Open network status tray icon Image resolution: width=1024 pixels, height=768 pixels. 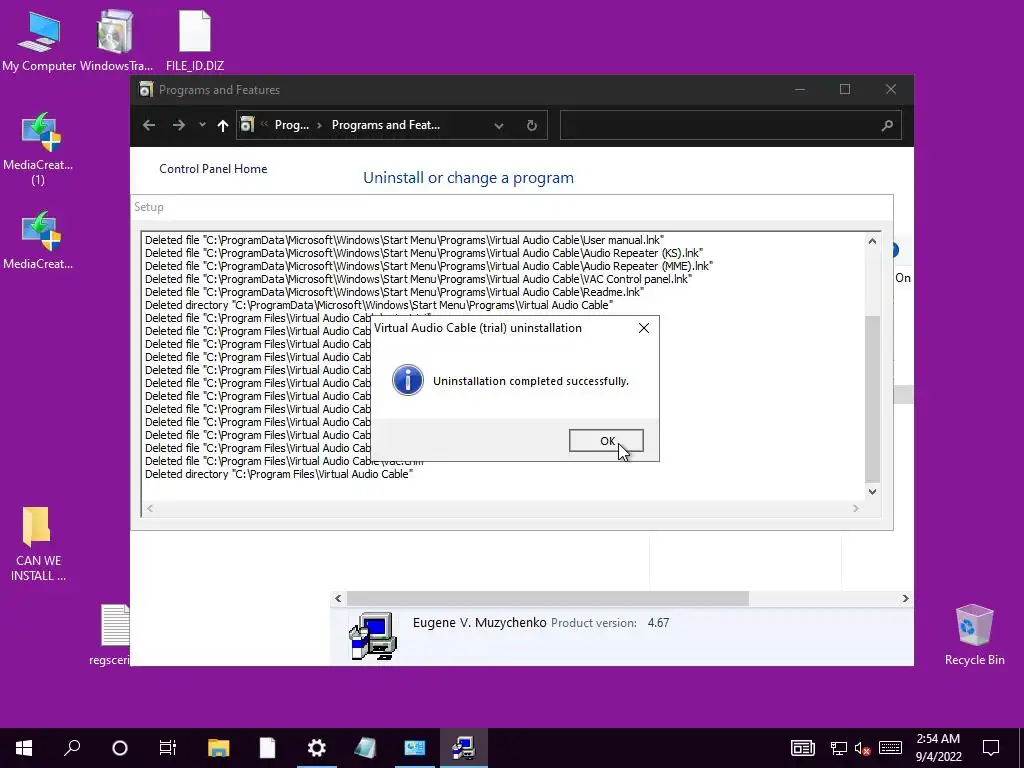(839, 748)
